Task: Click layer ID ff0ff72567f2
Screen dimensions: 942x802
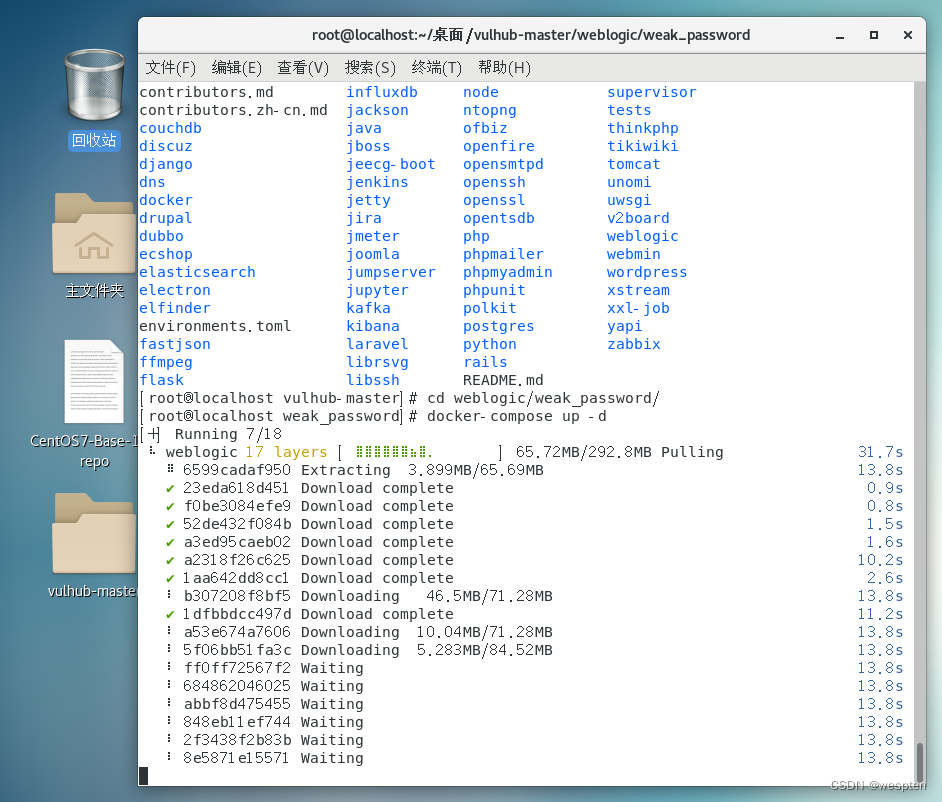Action: tap(236, 668)
